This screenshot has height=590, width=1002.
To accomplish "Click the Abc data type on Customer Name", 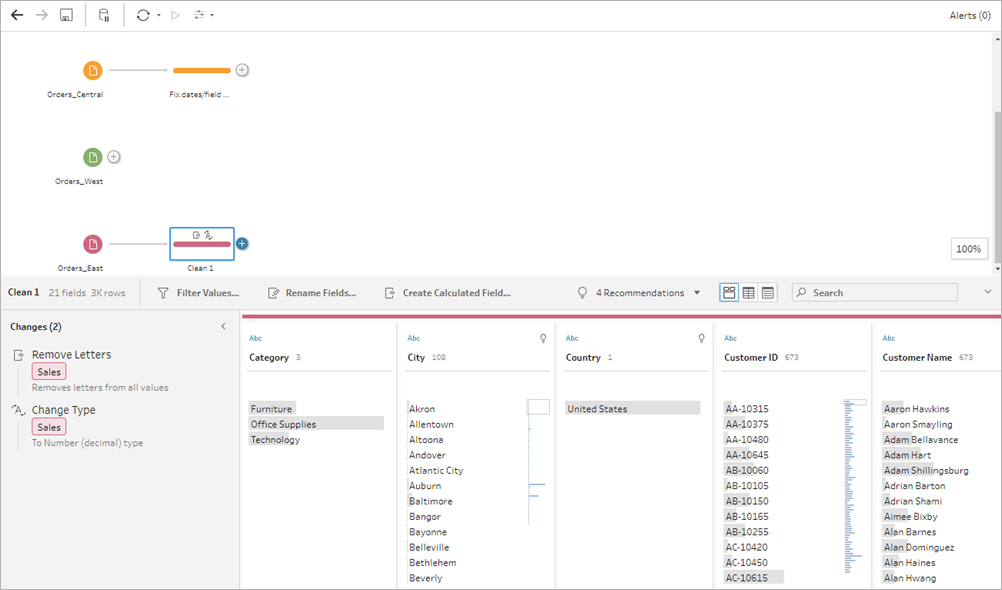I will tap(889, 338).
